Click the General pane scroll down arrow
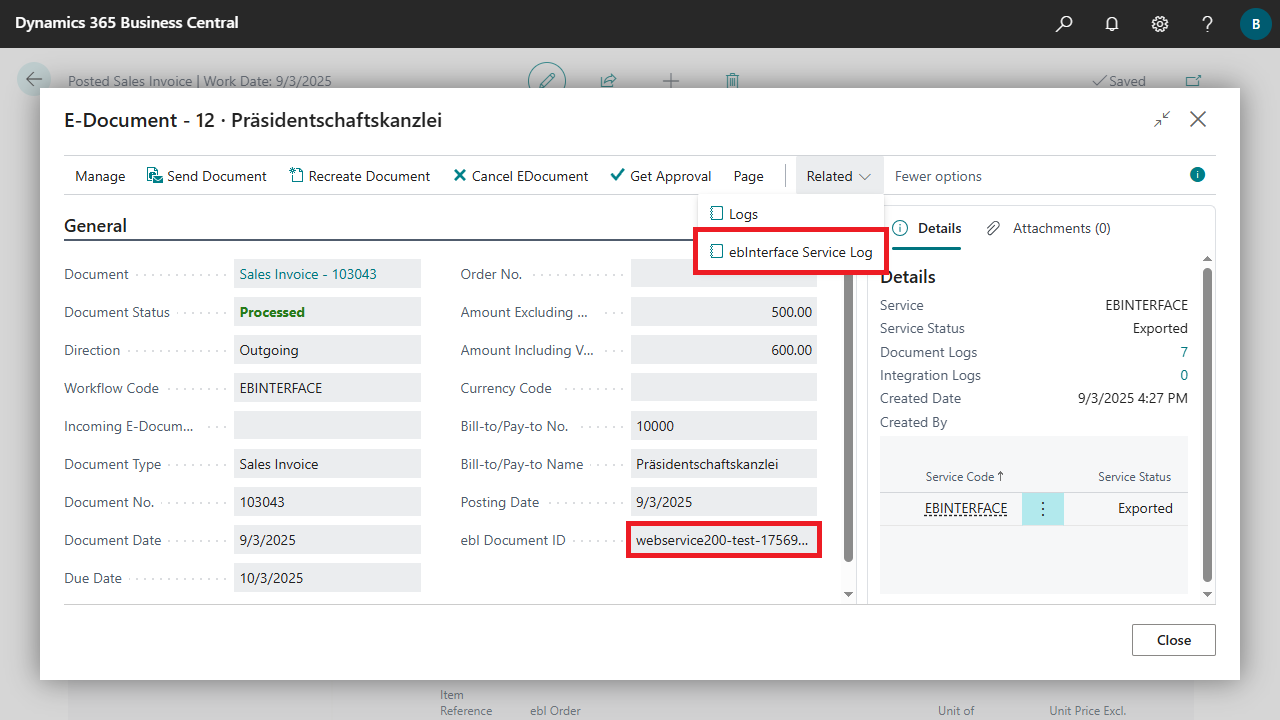The image size is (1280, 720). pos(849,595)
